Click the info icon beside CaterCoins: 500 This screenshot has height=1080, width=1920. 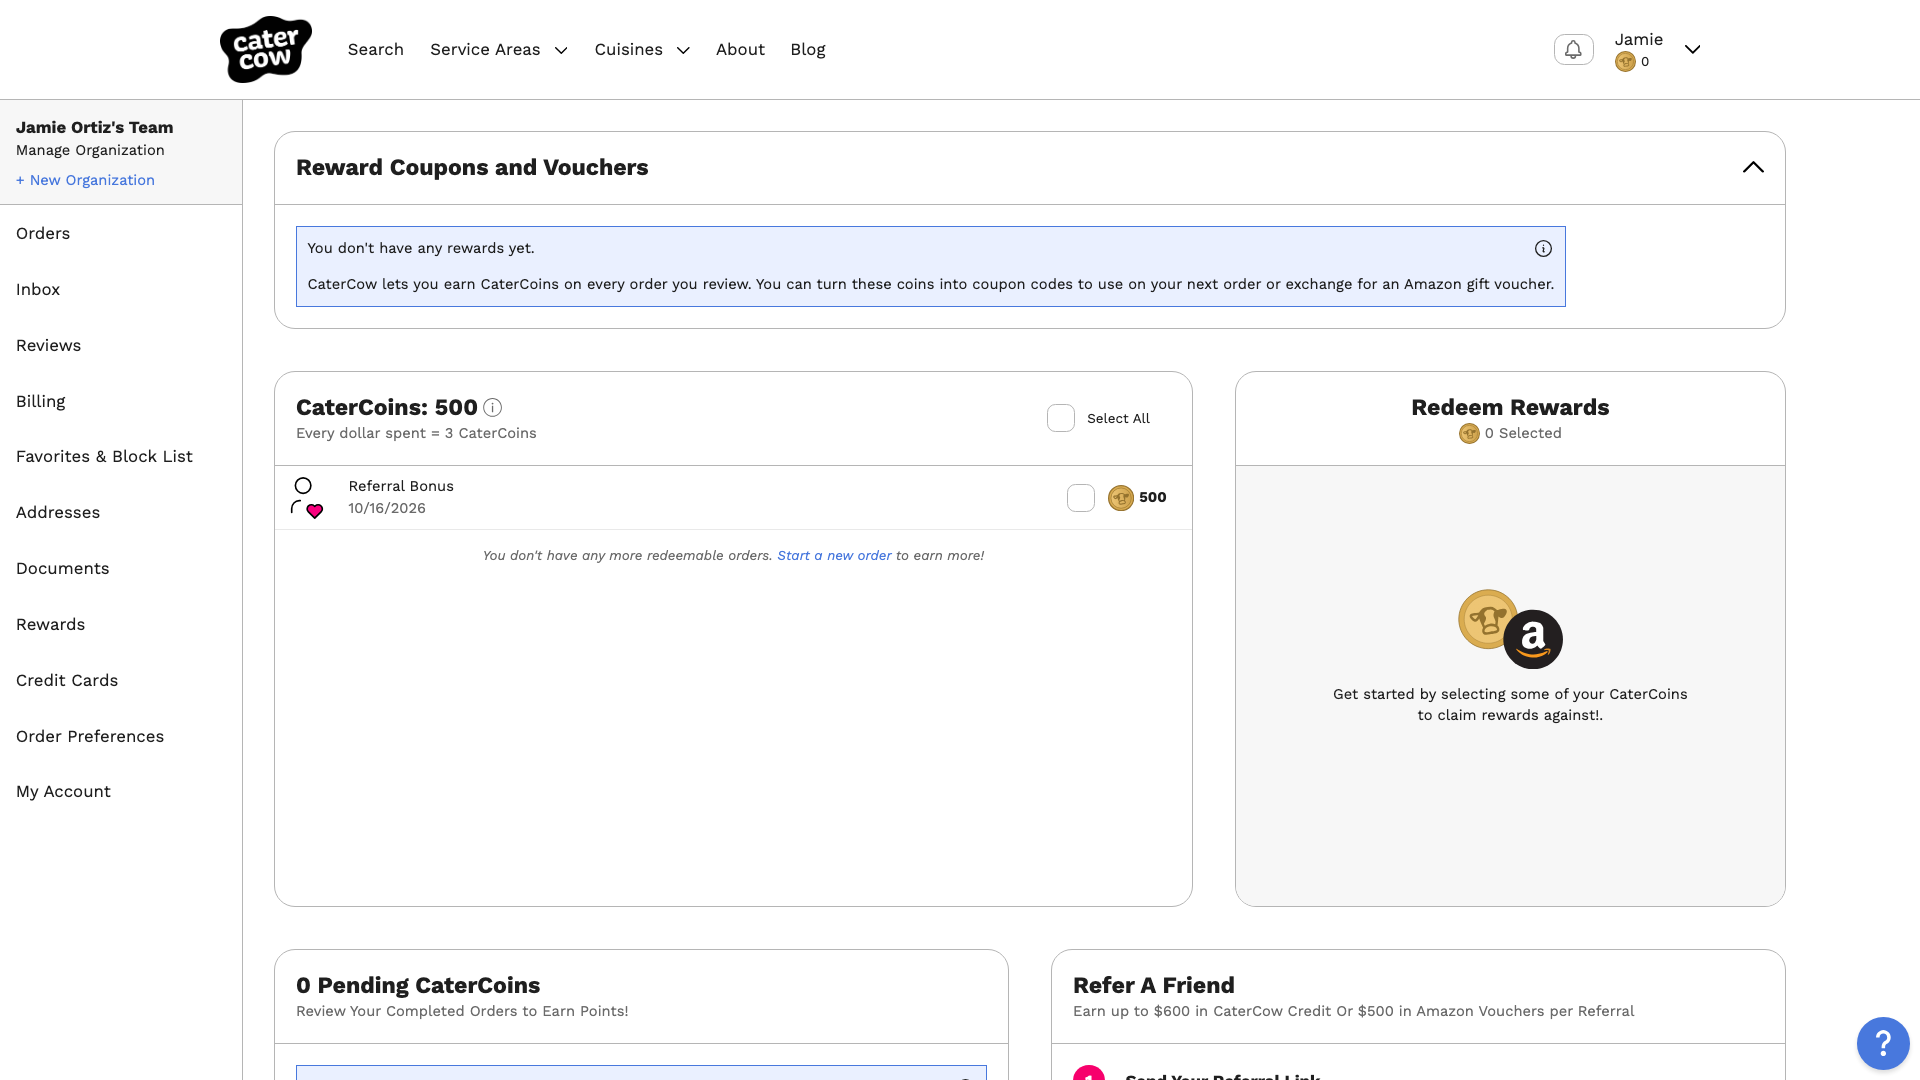(492, 407)
